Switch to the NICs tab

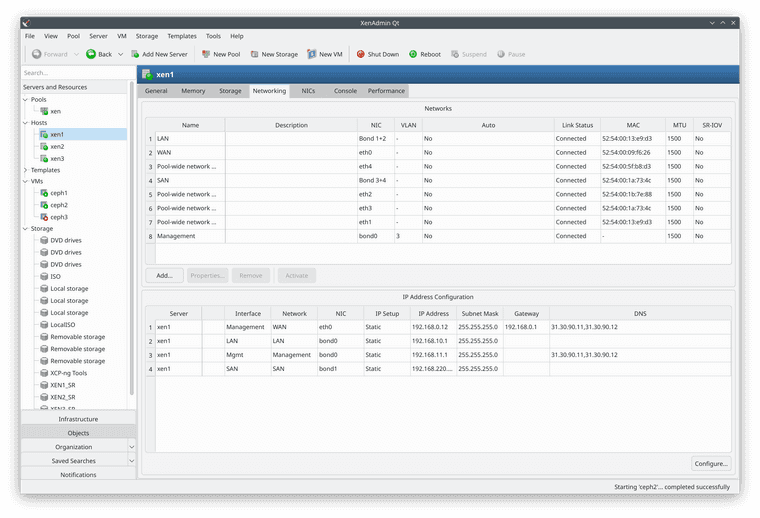(309, 91)
